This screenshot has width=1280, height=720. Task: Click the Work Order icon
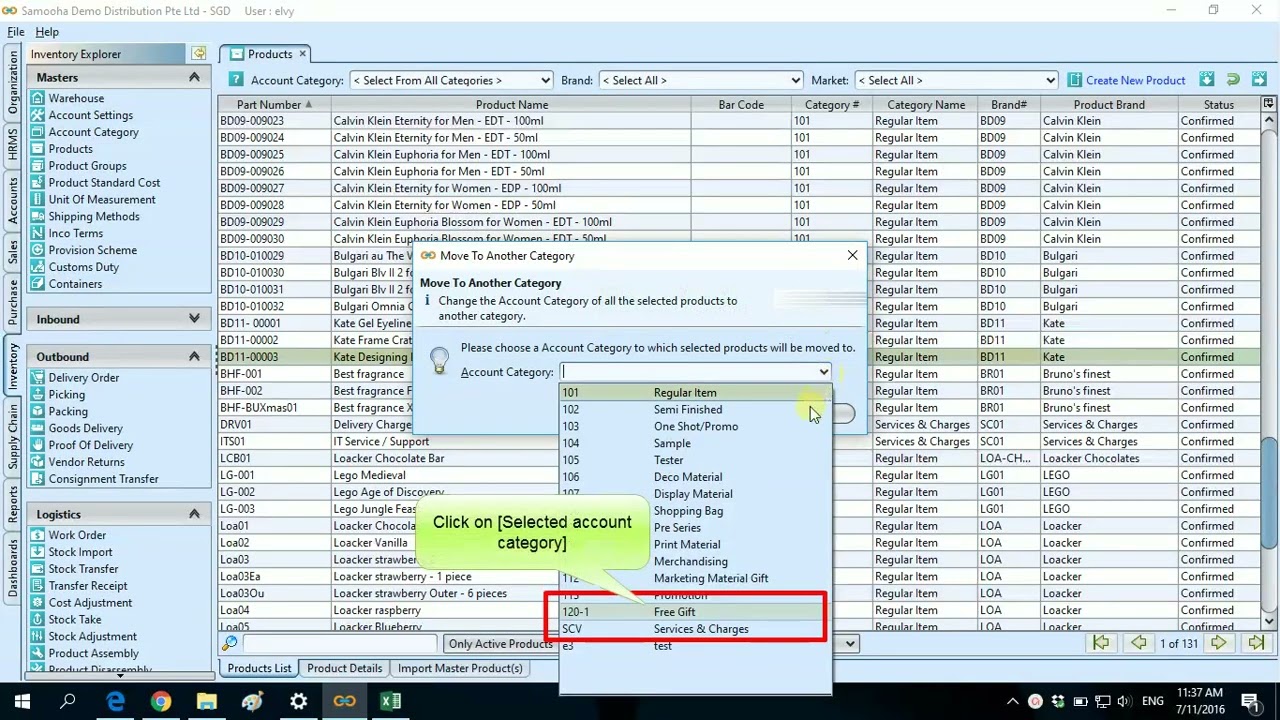coord(37,536)
